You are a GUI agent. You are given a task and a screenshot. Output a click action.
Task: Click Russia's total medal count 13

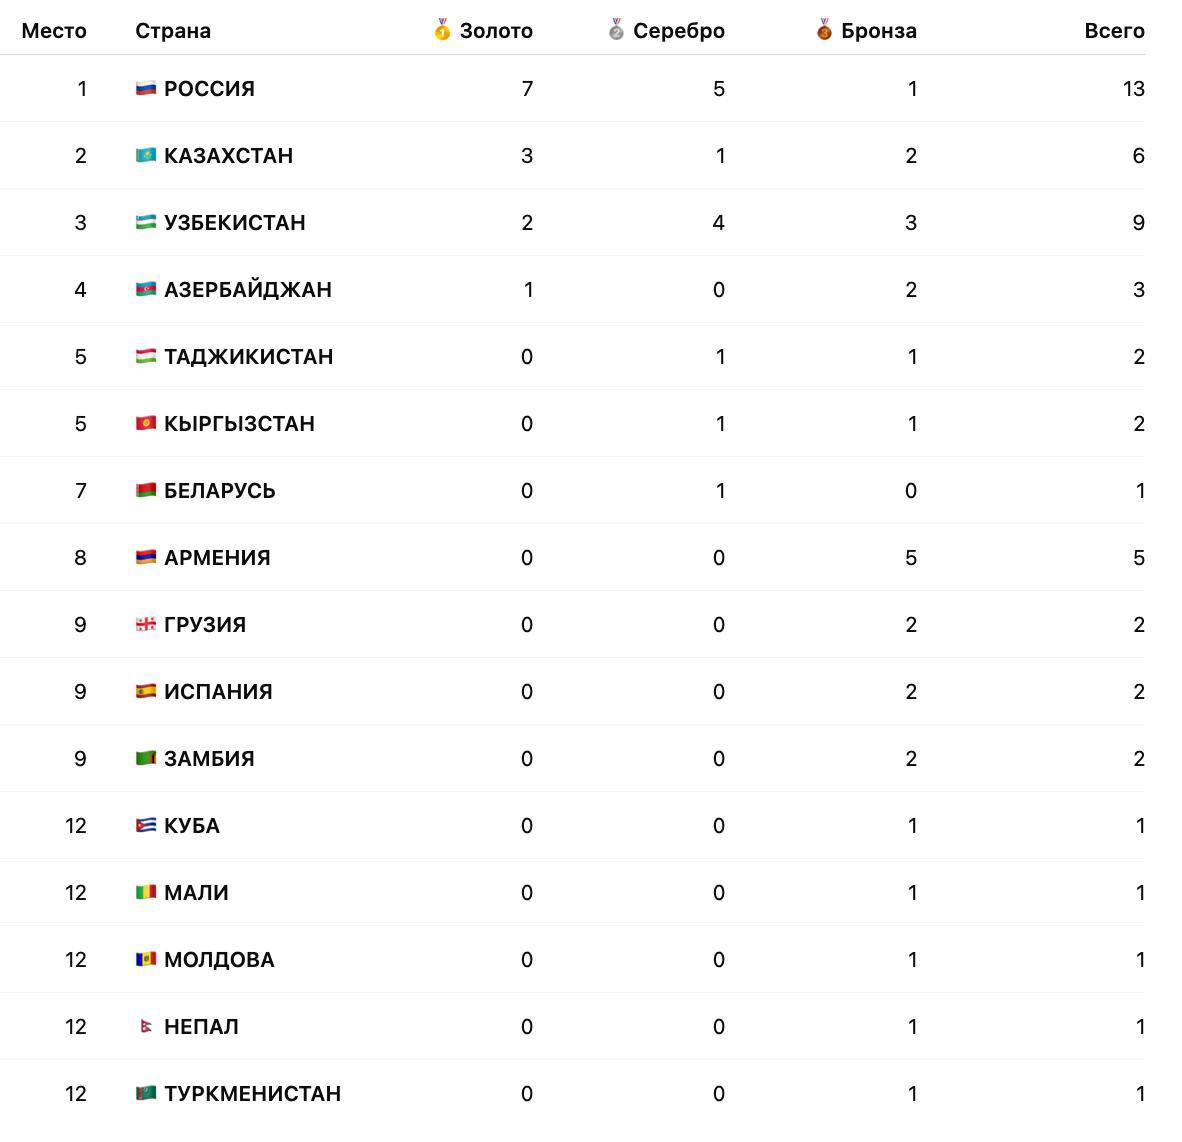click(1133, 89)
